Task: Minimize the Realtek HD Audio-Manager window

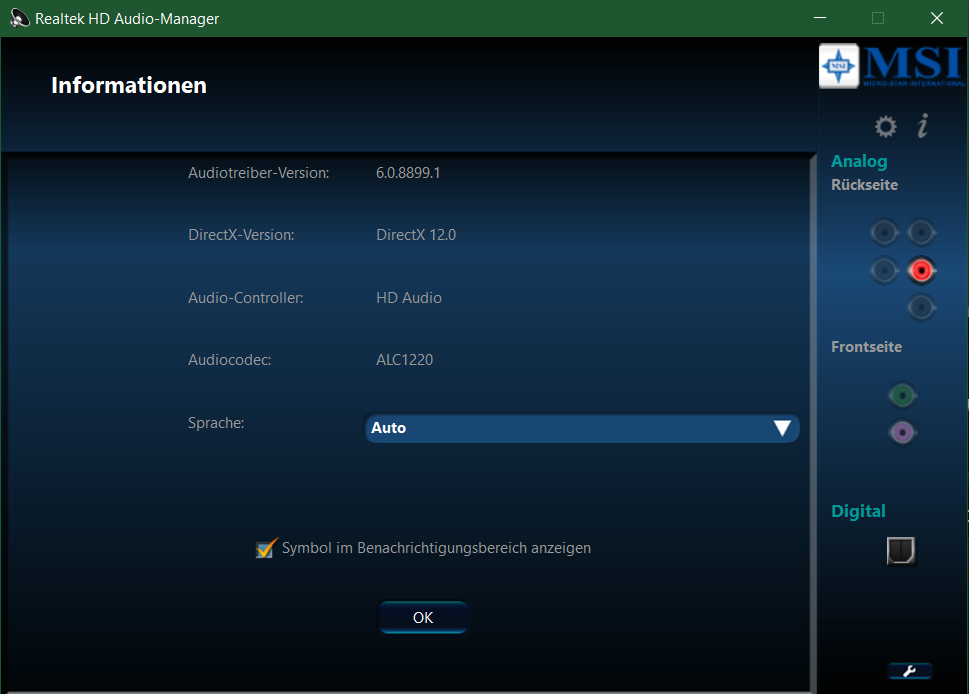Action: click(820, 18)
